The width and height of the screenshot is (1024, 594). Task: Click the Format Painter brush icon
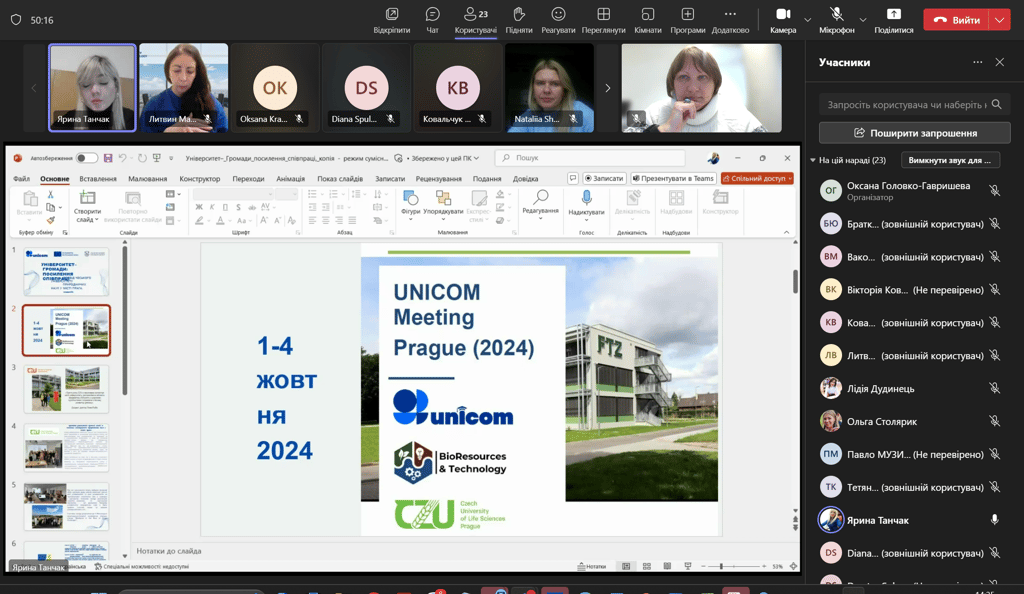point(50,220)
